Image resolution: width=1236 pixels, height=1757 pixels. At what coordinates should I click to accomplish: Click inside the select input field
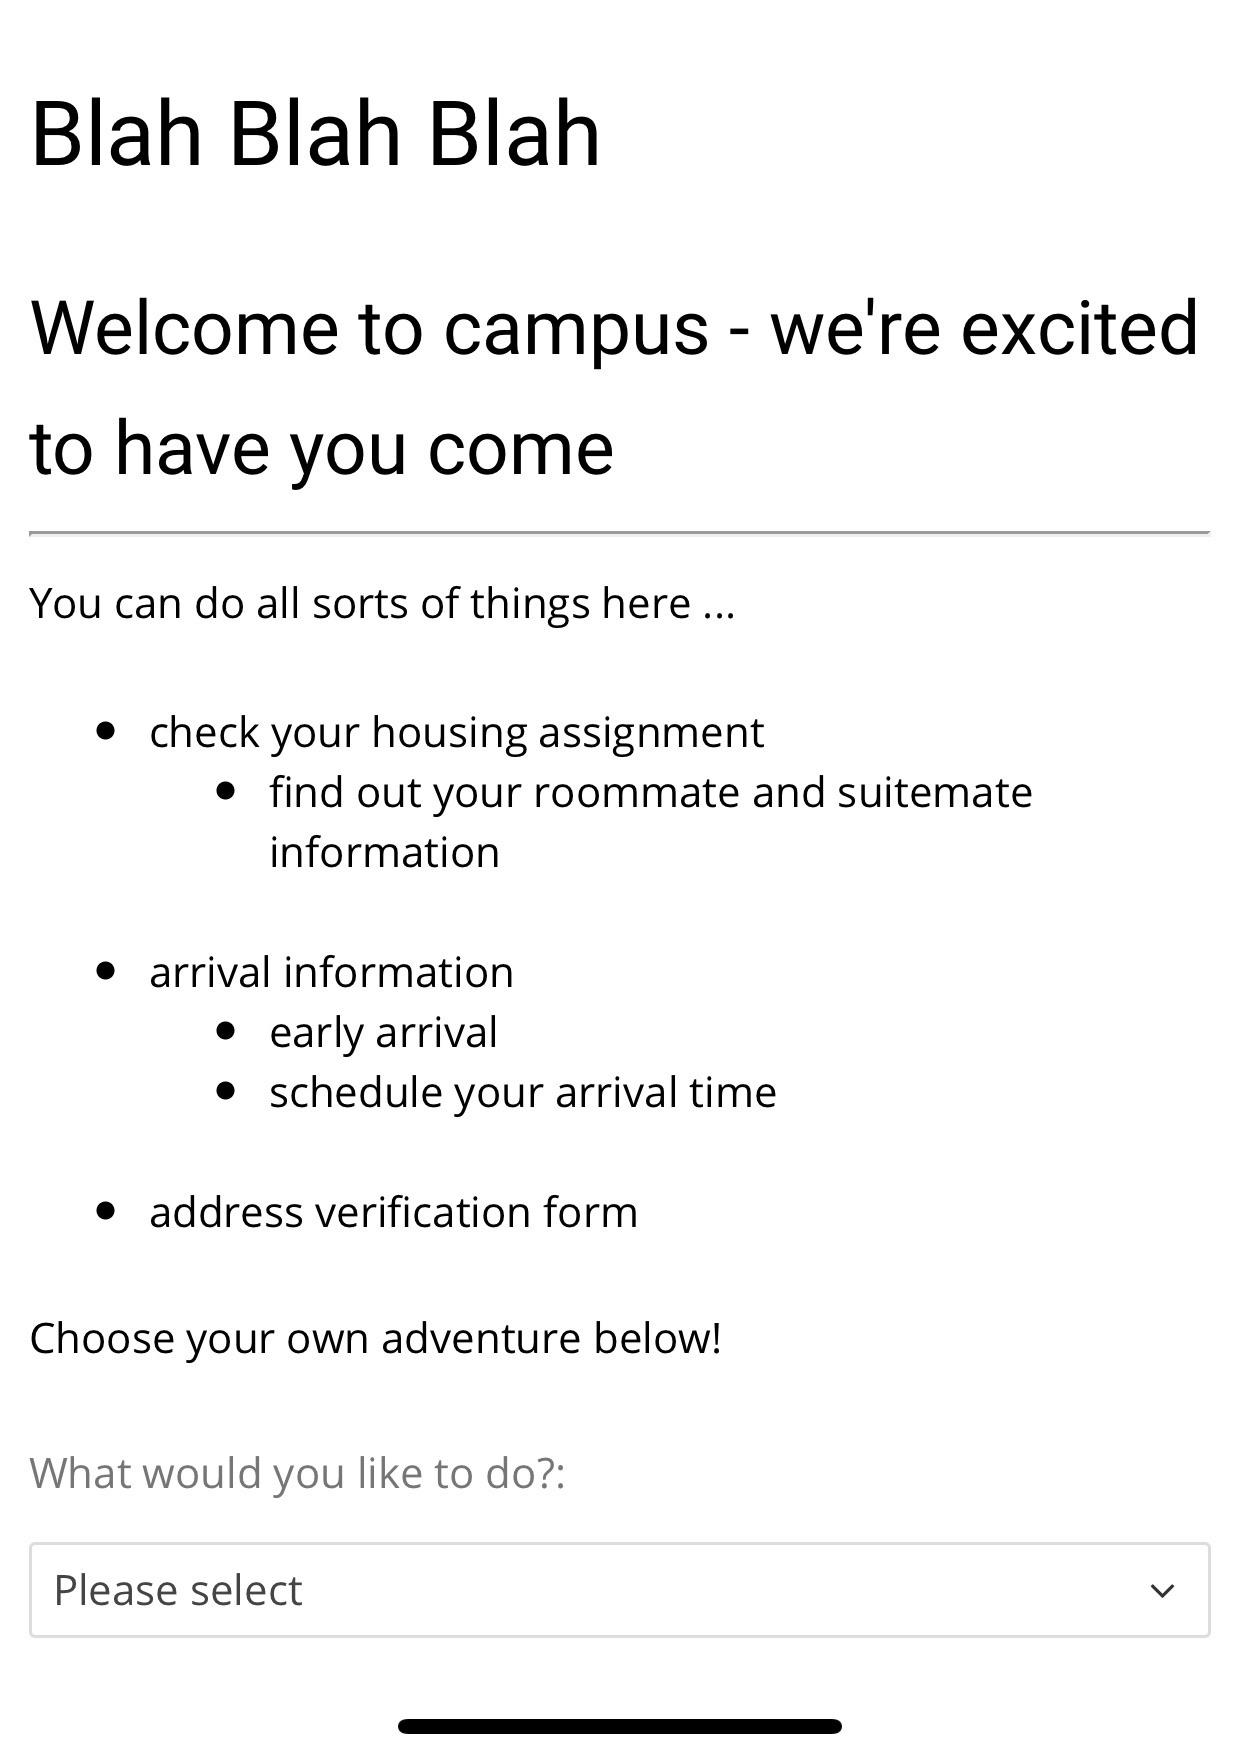(x=500, y=1589)
